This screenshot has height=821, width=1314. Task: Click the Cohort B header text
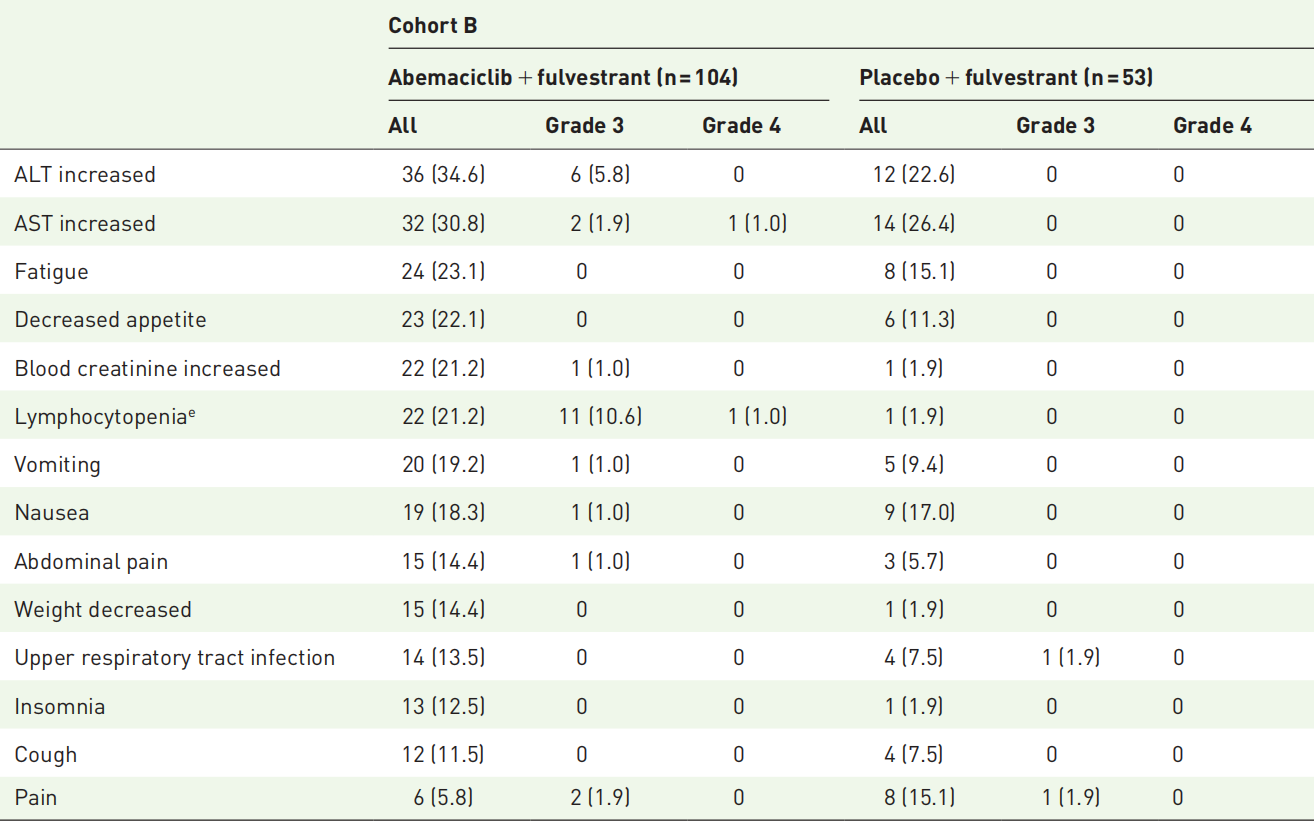tap(432, 26)
